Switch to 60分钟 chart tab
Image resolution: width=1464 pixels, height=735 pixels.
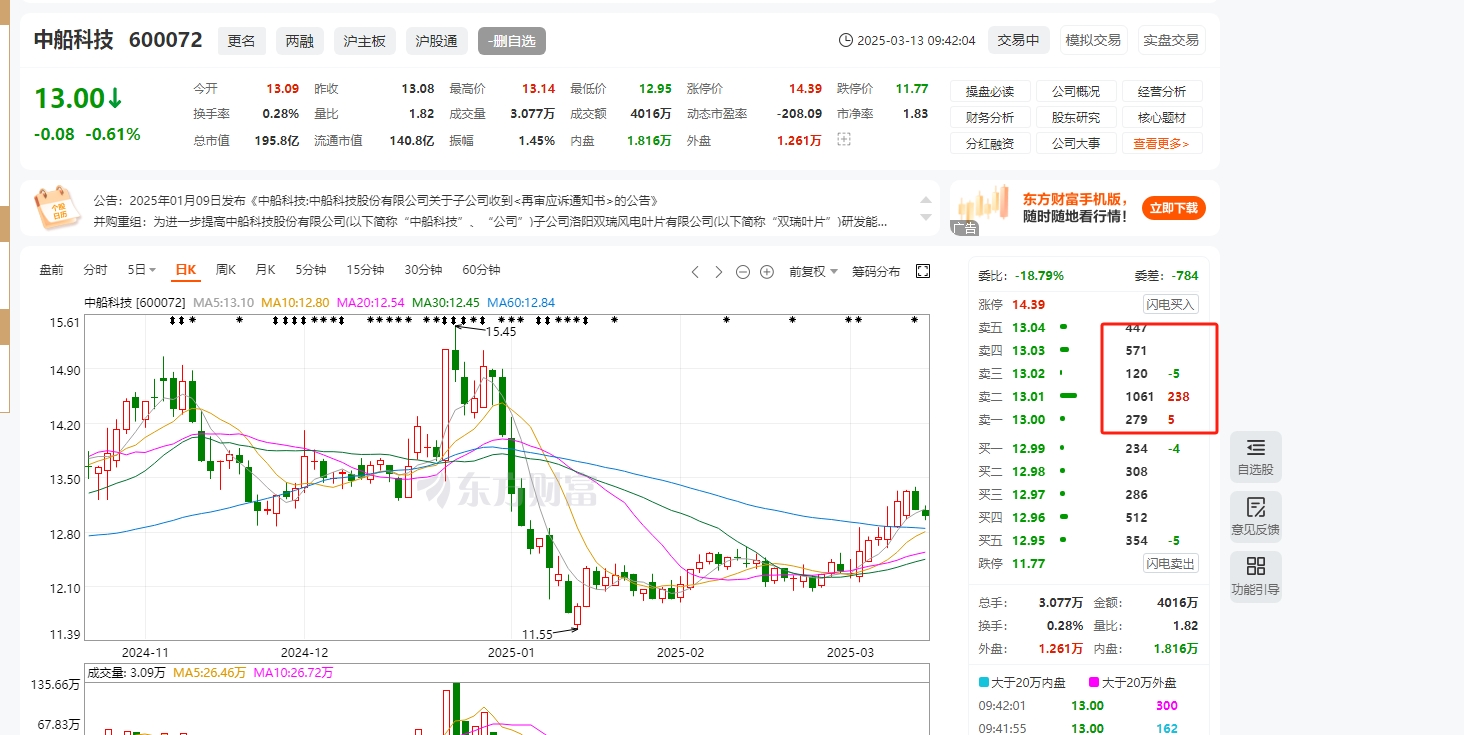[481, 270]
